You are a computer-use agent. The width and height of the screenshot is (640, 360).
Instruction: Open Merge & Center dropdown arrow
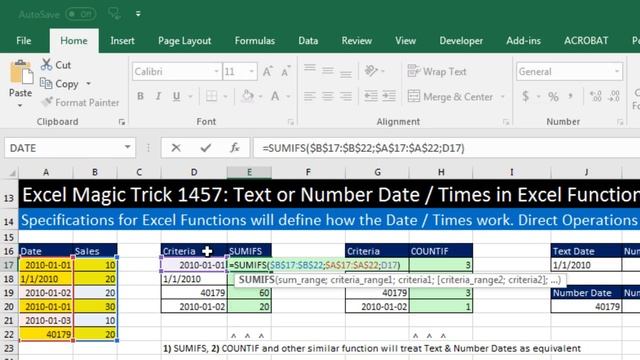[503, 97]
